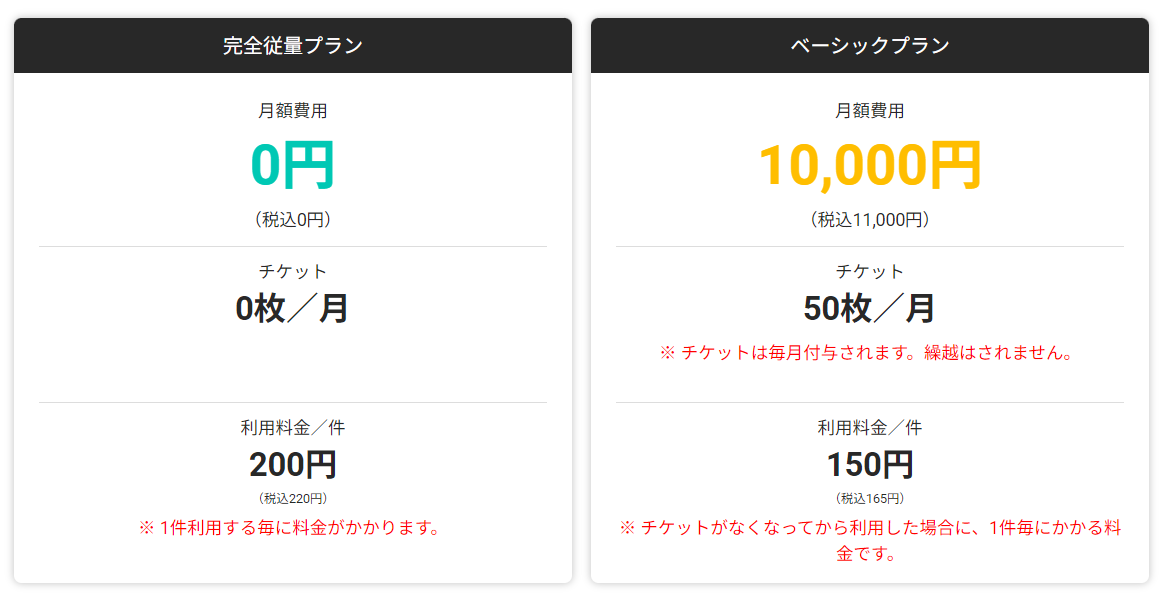Click the 0枚／月 ticket amount

pyautogui.click(x=293, y=309)
